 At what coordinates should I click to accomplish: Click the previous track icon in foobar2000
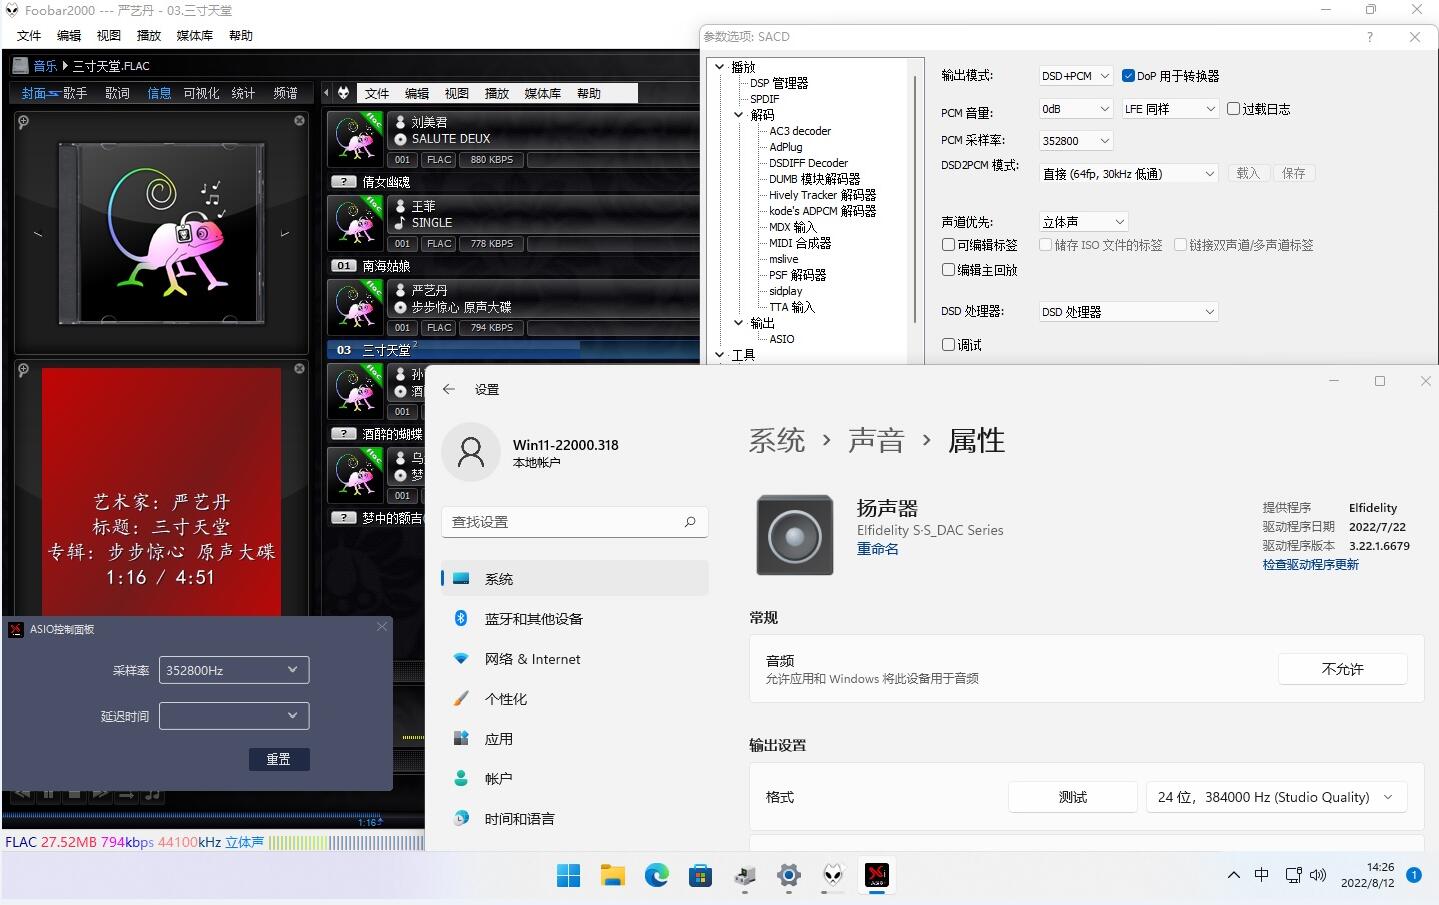(23, 793)
